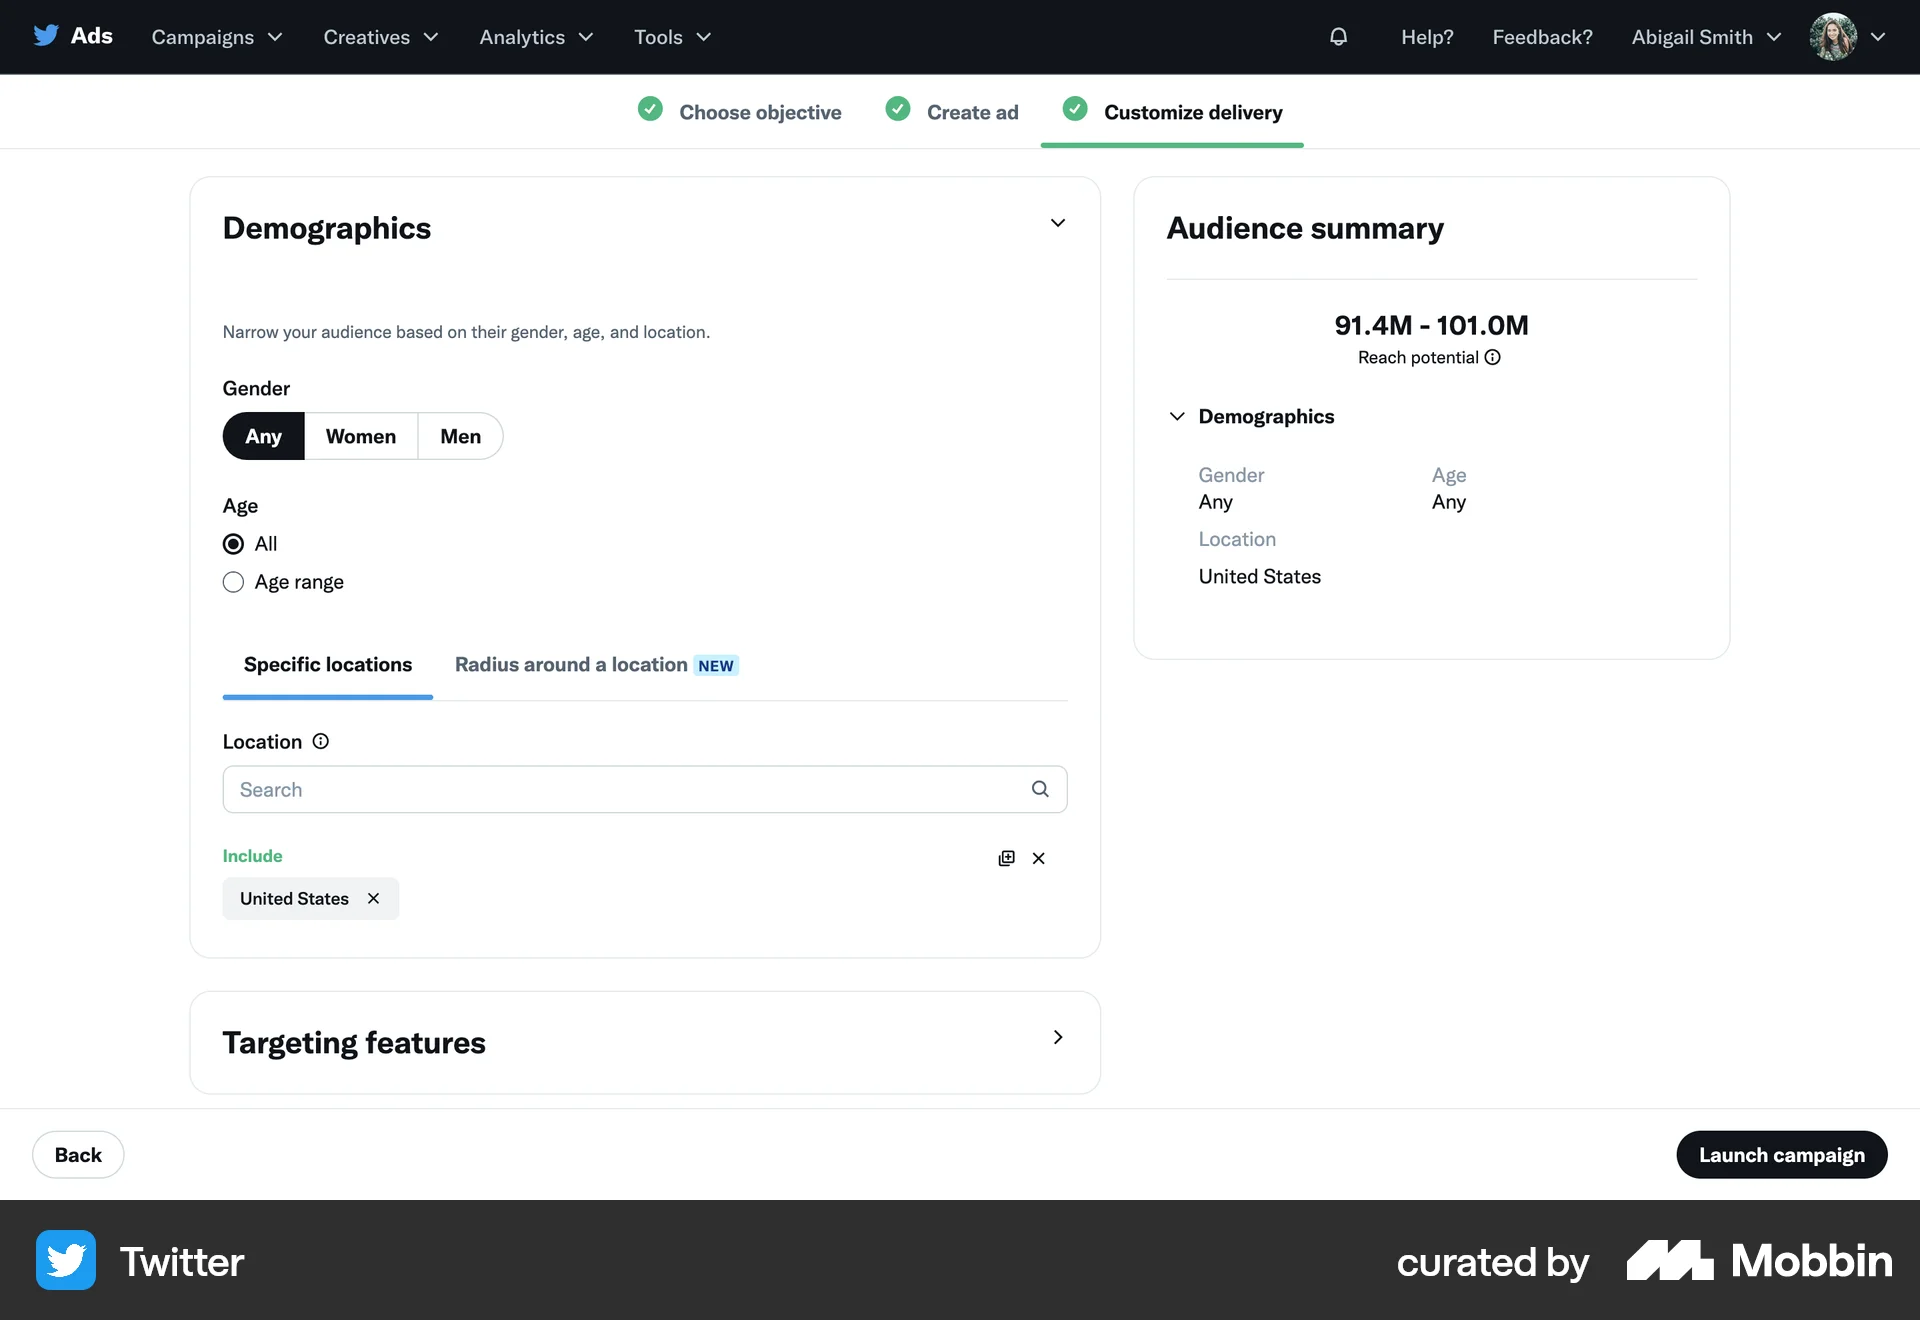Collapse the Demographics panel chevron

tap(1058, 223)
